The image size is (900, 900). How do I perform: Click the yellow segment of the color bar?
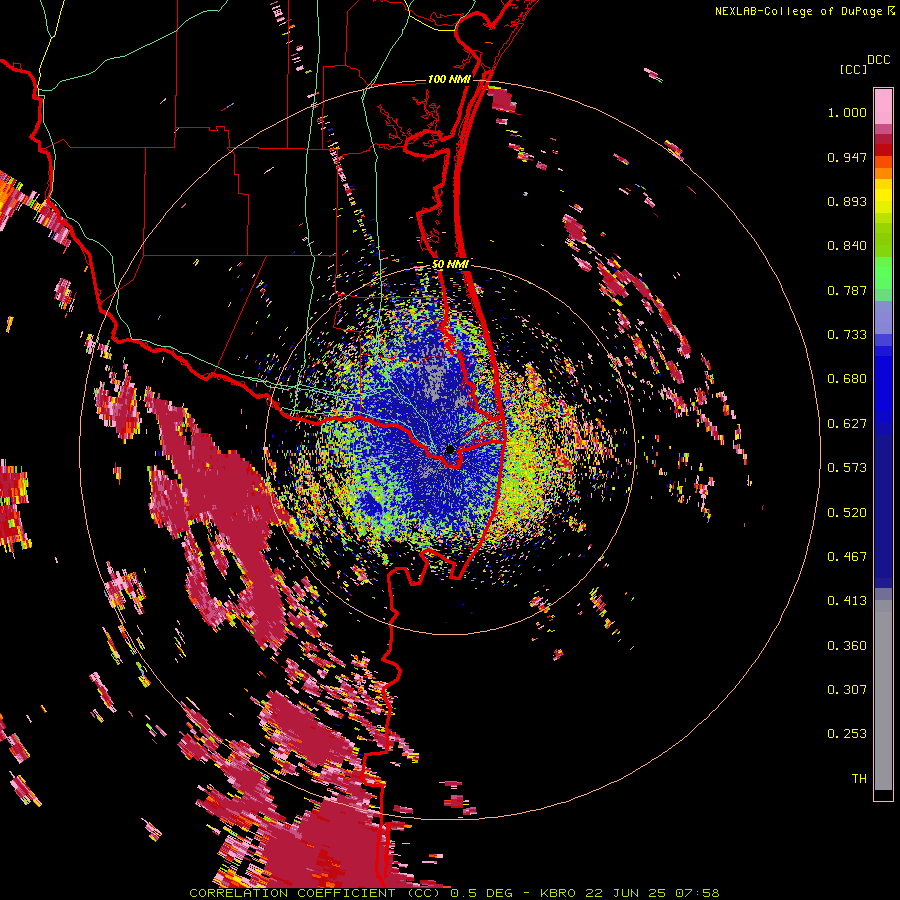[883, 197]
